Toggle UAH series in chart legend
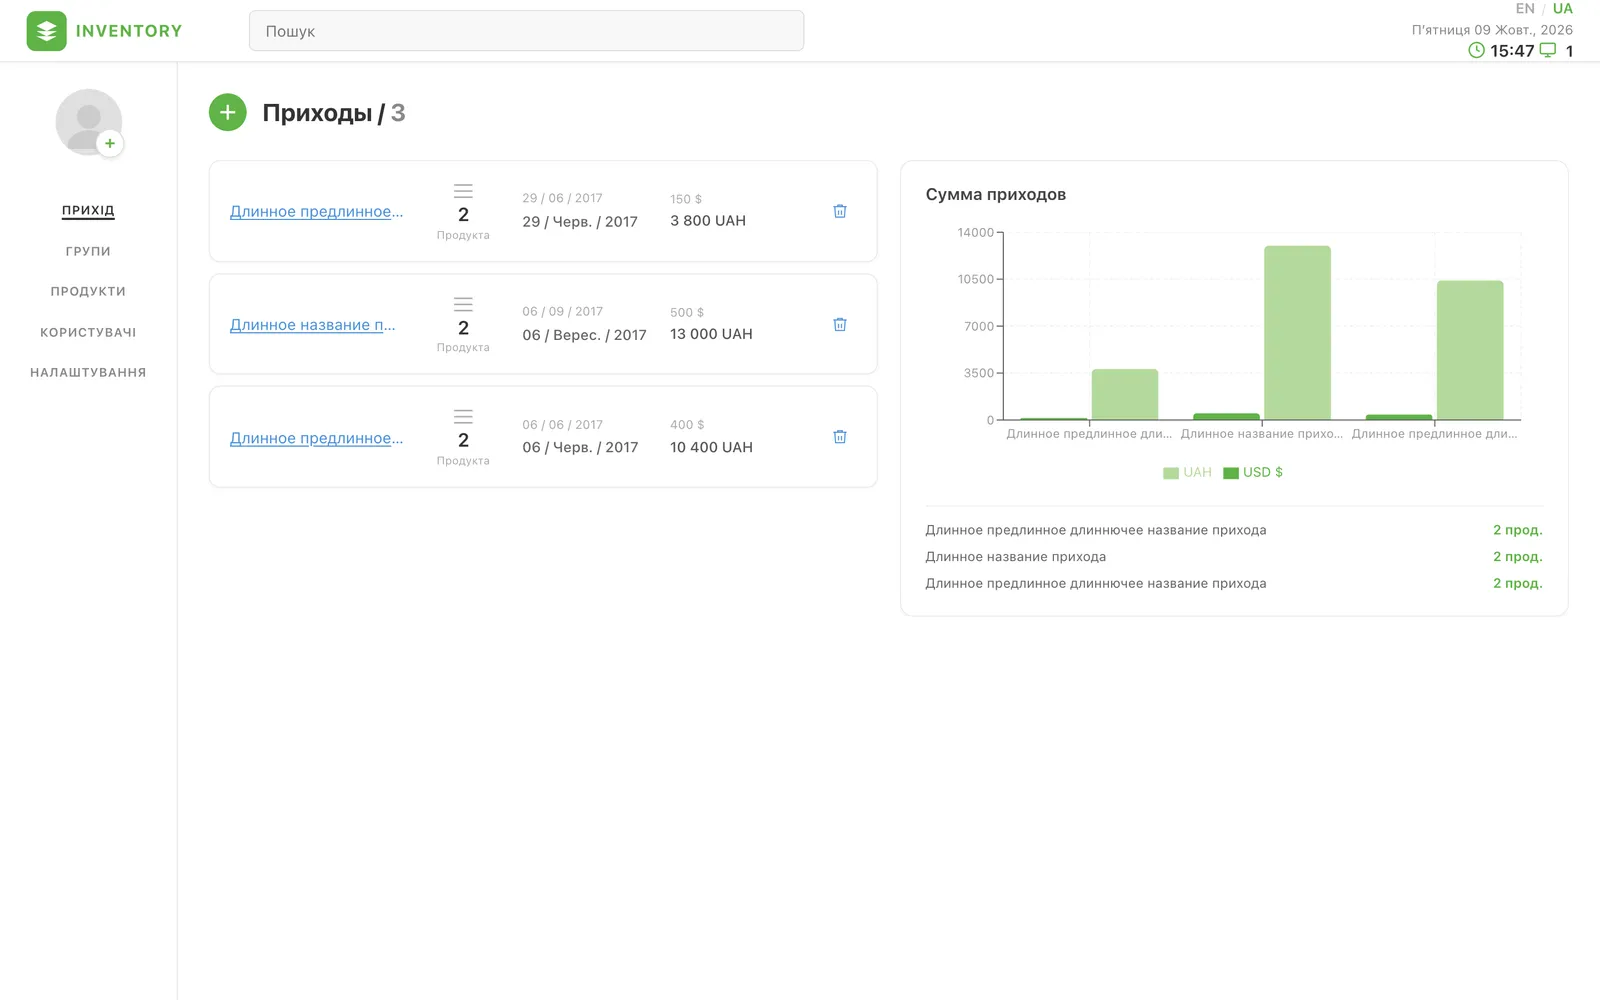 [x=1187, y=472]
